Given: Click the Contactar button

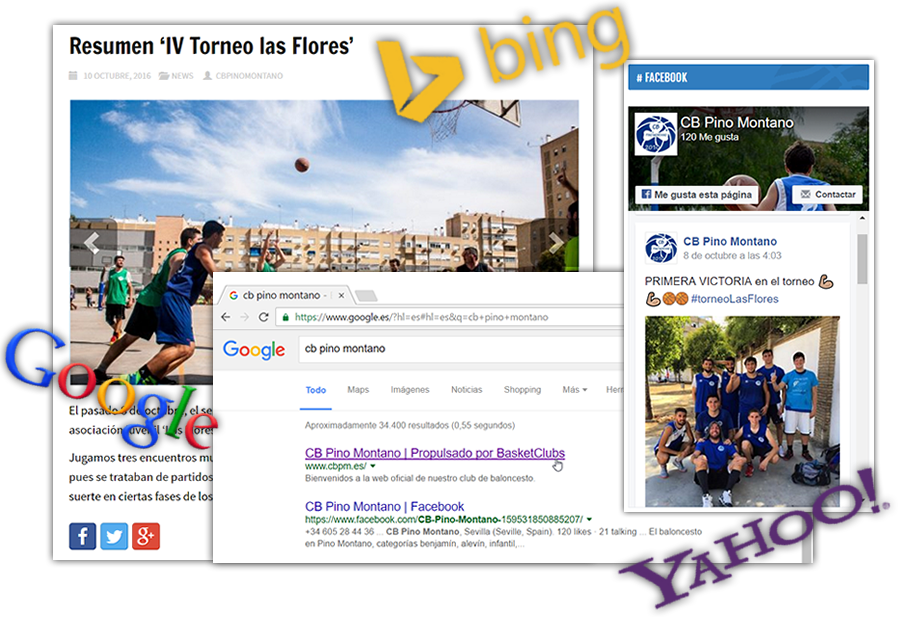Looking at the screenshot, I should 828,195.
